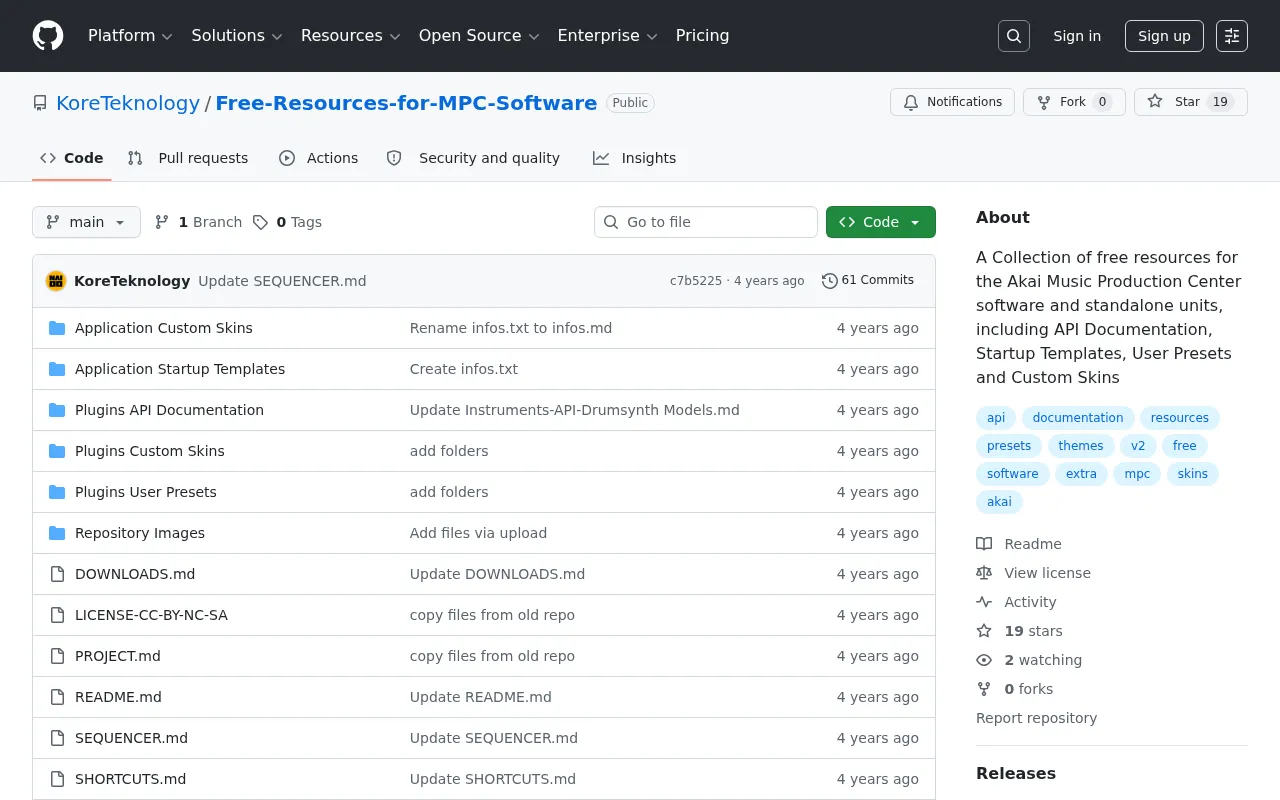Click the Plugins Custom Skins folder icon
Image resolution: width=1280 pixels, height=800 pixels.
tap(57, 451)
